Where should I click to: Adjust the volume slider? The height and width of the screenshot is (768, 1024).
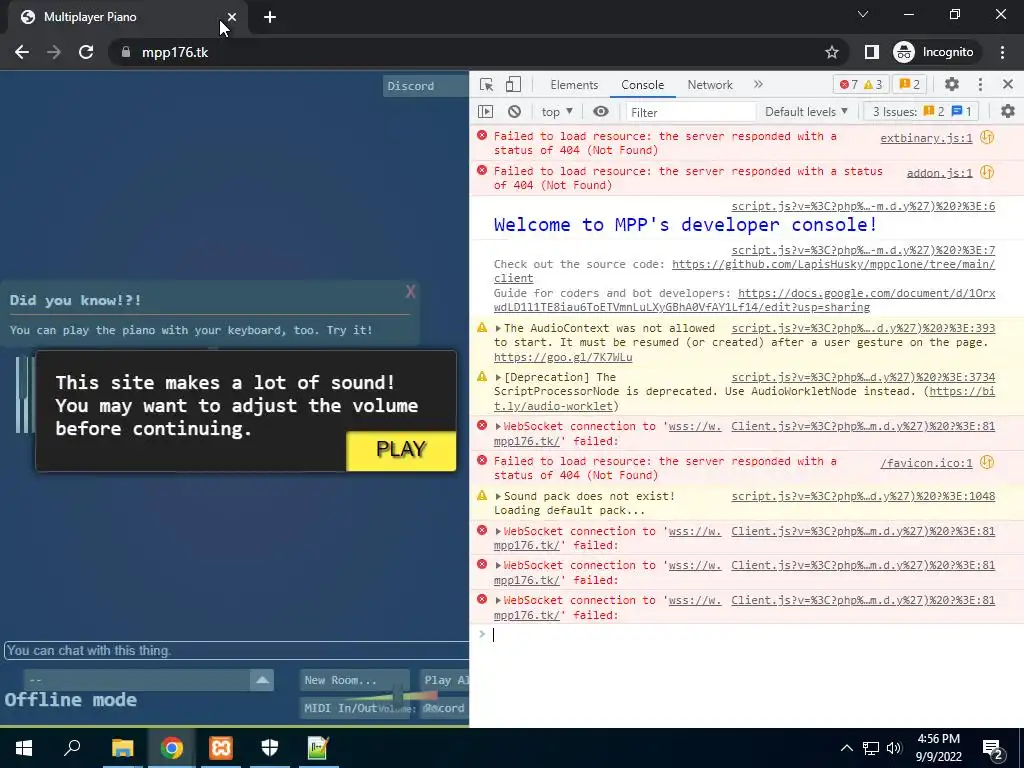pyautogui.click(x=398, y=697)
